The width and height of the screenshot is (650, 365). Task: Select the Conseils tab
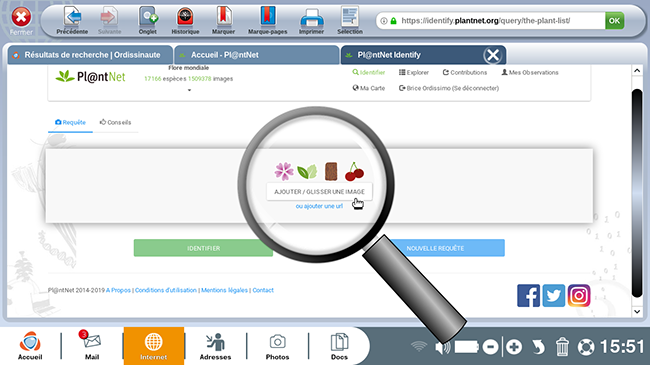click(x=115, y=122)
